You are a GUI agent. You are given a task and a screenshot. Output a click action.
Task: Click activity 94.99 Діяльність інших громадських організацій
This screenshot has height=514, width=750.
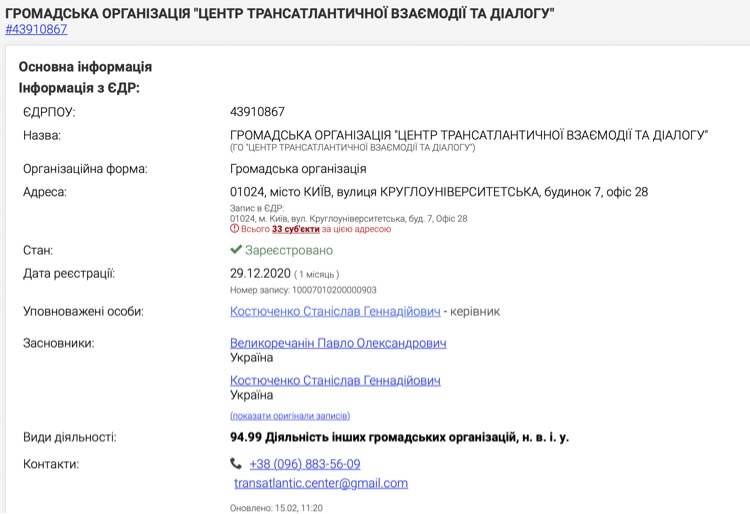pos(399,437)
